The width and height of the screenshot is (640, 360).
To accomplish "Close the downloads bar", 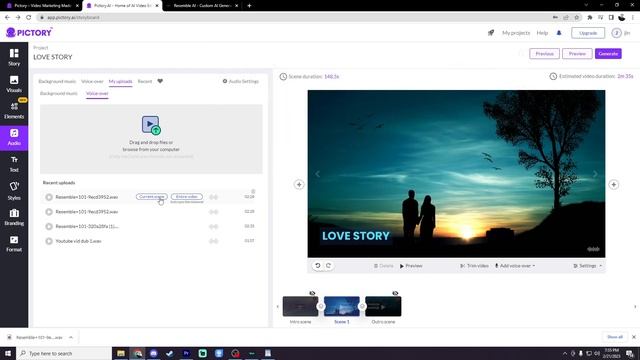I will tap(633, 337).
